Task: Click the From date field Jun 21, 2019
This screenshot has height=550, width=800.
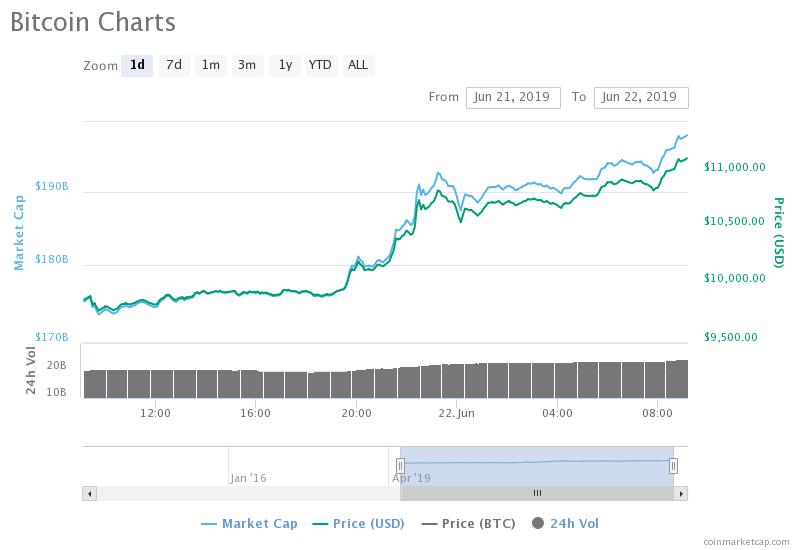Action: [x=513, y=97]
